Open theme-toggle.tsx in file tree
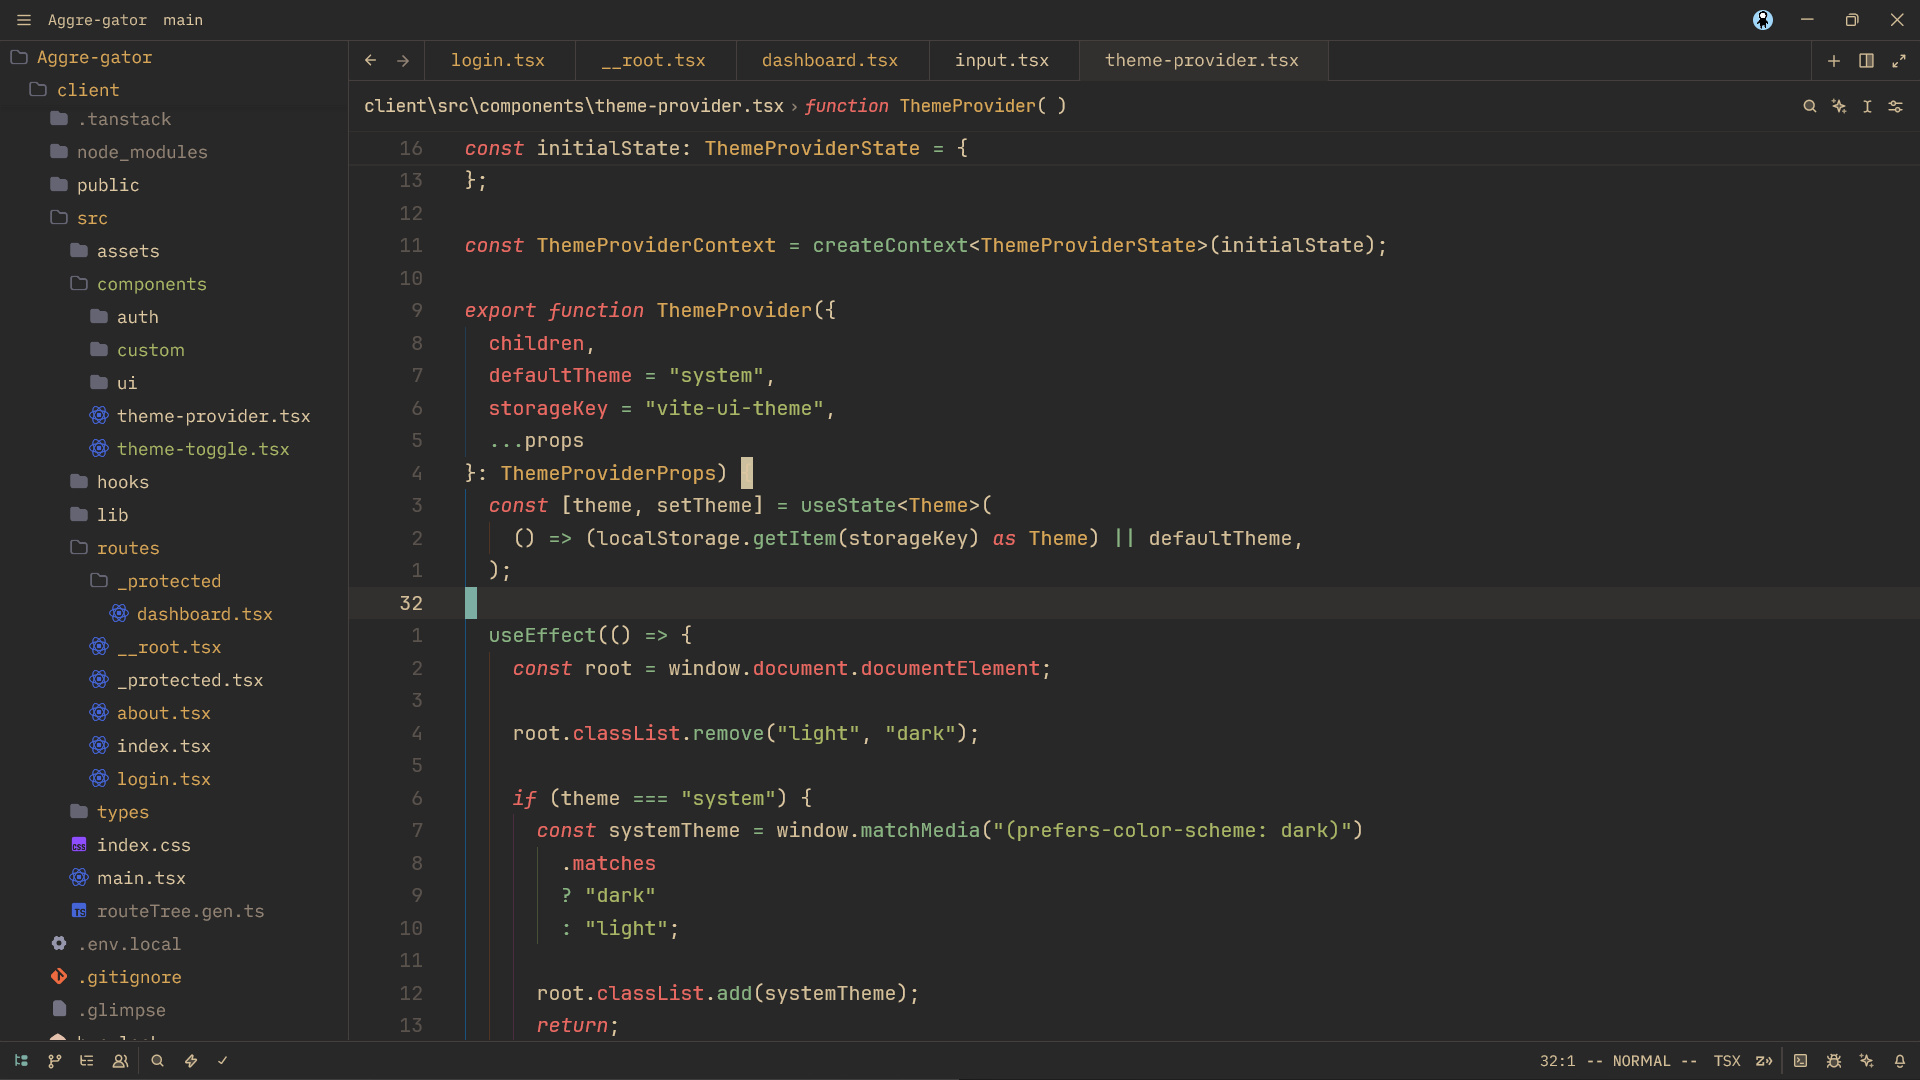Image resolution: width=1920 pixels, height=1080 pixels. click(x=203, y=449)
